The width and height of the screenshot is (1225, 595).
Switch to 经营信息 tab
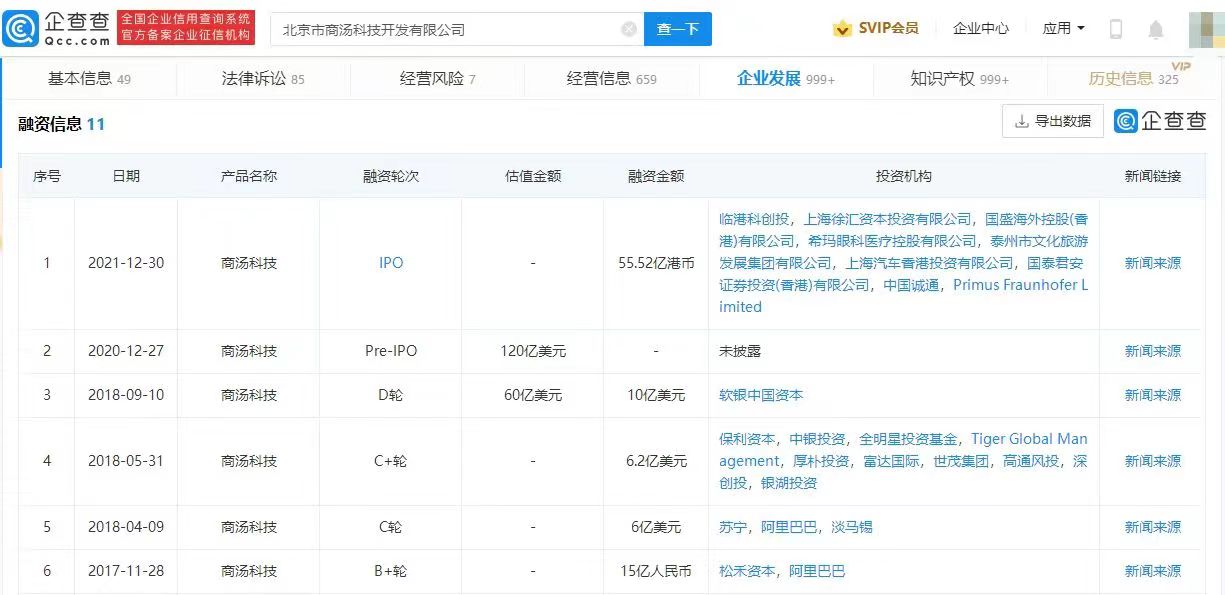pyautogui.click(x=612, y=79)
